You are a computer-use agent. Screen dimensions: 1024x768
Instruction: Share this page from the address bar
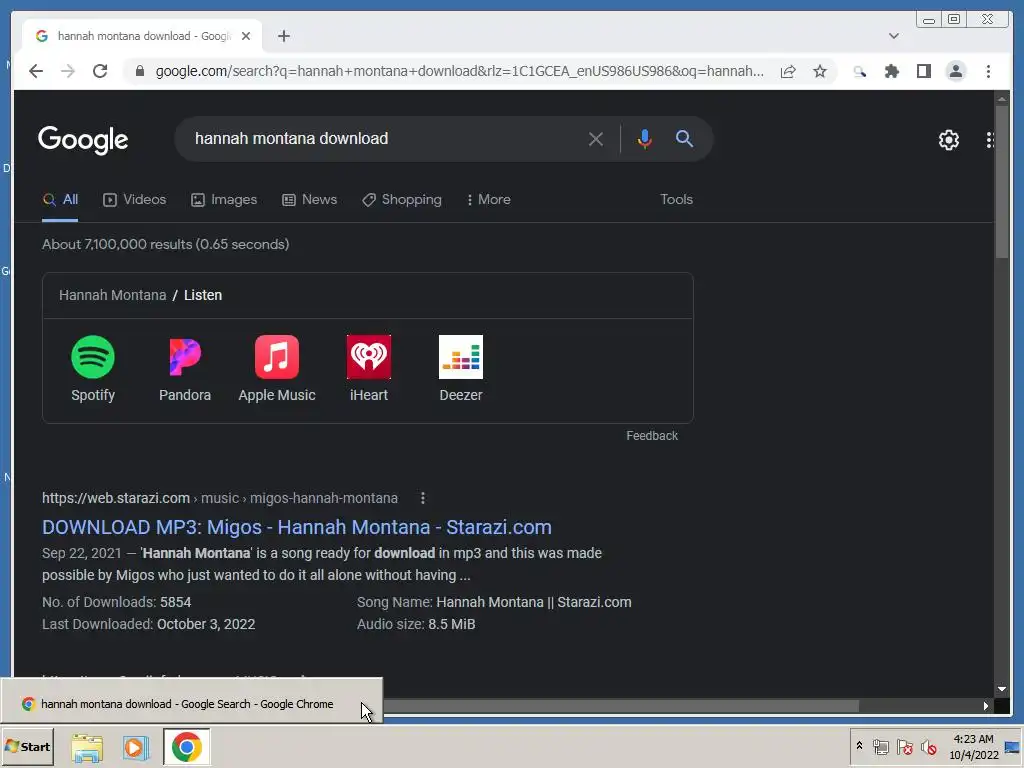pos(788,71)
